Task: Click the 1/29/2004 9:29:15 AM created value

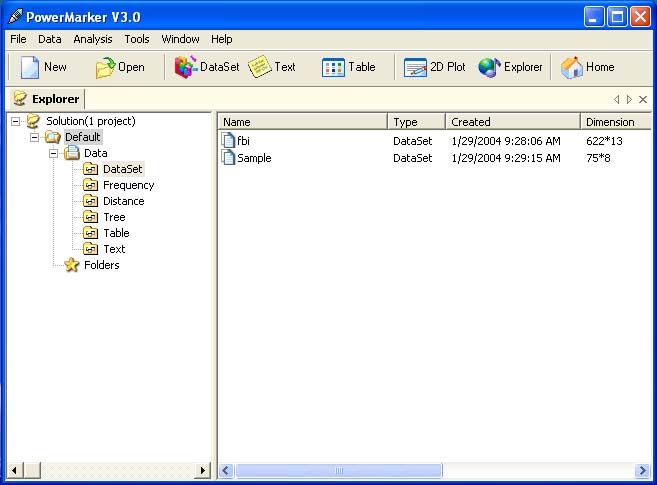Action: pyautogui.click(x=506, y=158)
